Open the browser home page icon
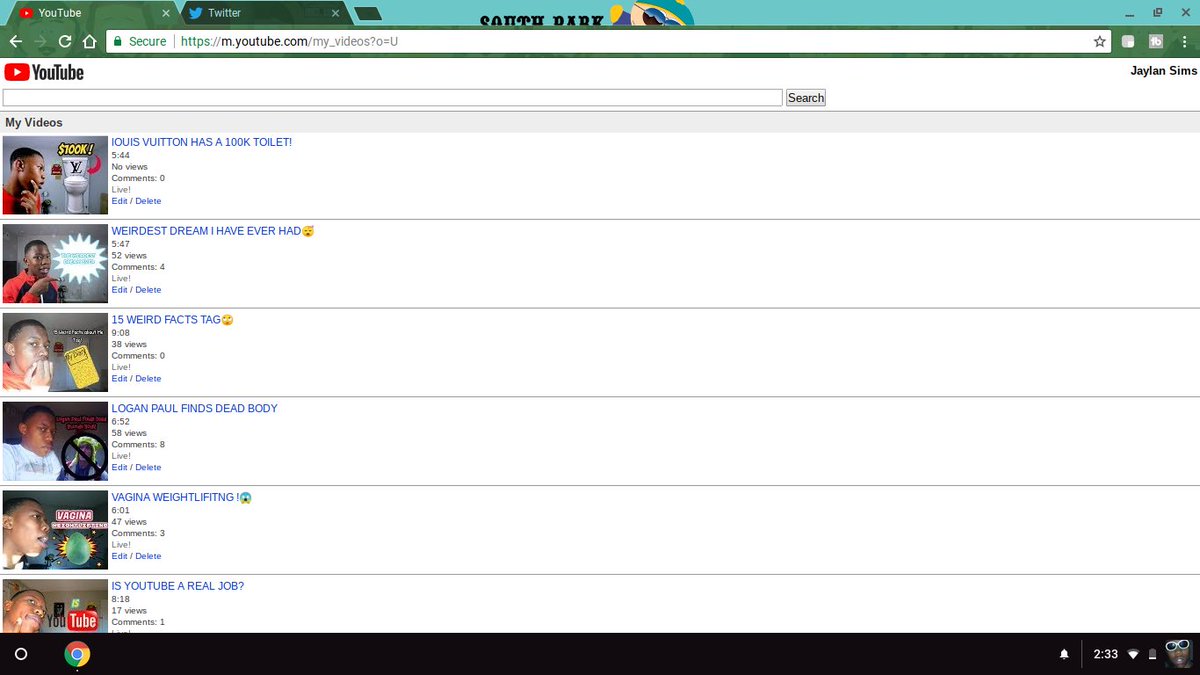The width and height of the screenshot is (1200, 675). click(x=90, y=42)
